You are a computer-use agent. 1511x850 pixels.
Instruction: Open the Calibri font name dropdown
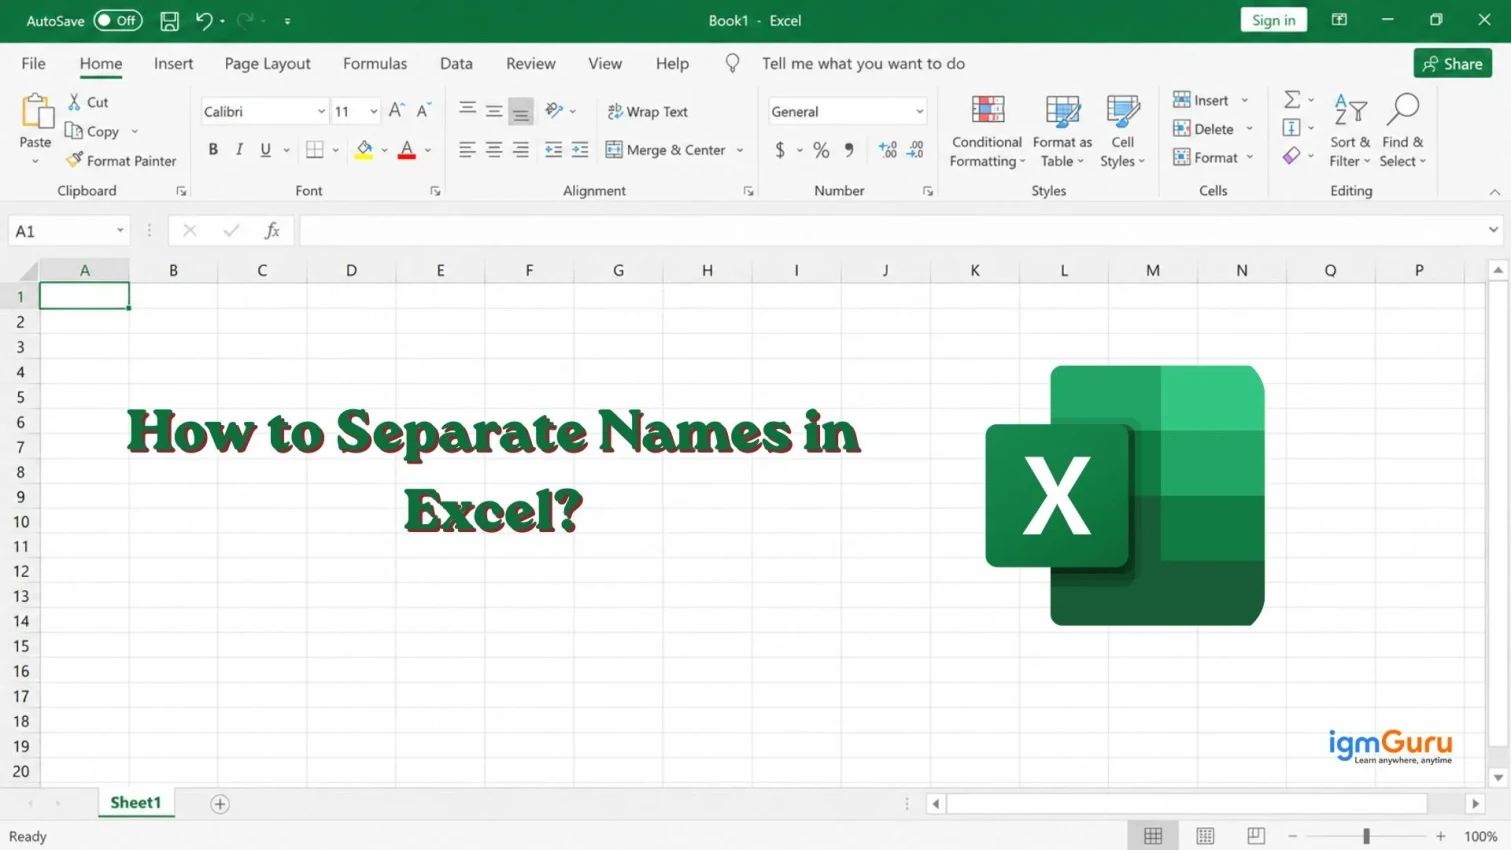[321, 112]
